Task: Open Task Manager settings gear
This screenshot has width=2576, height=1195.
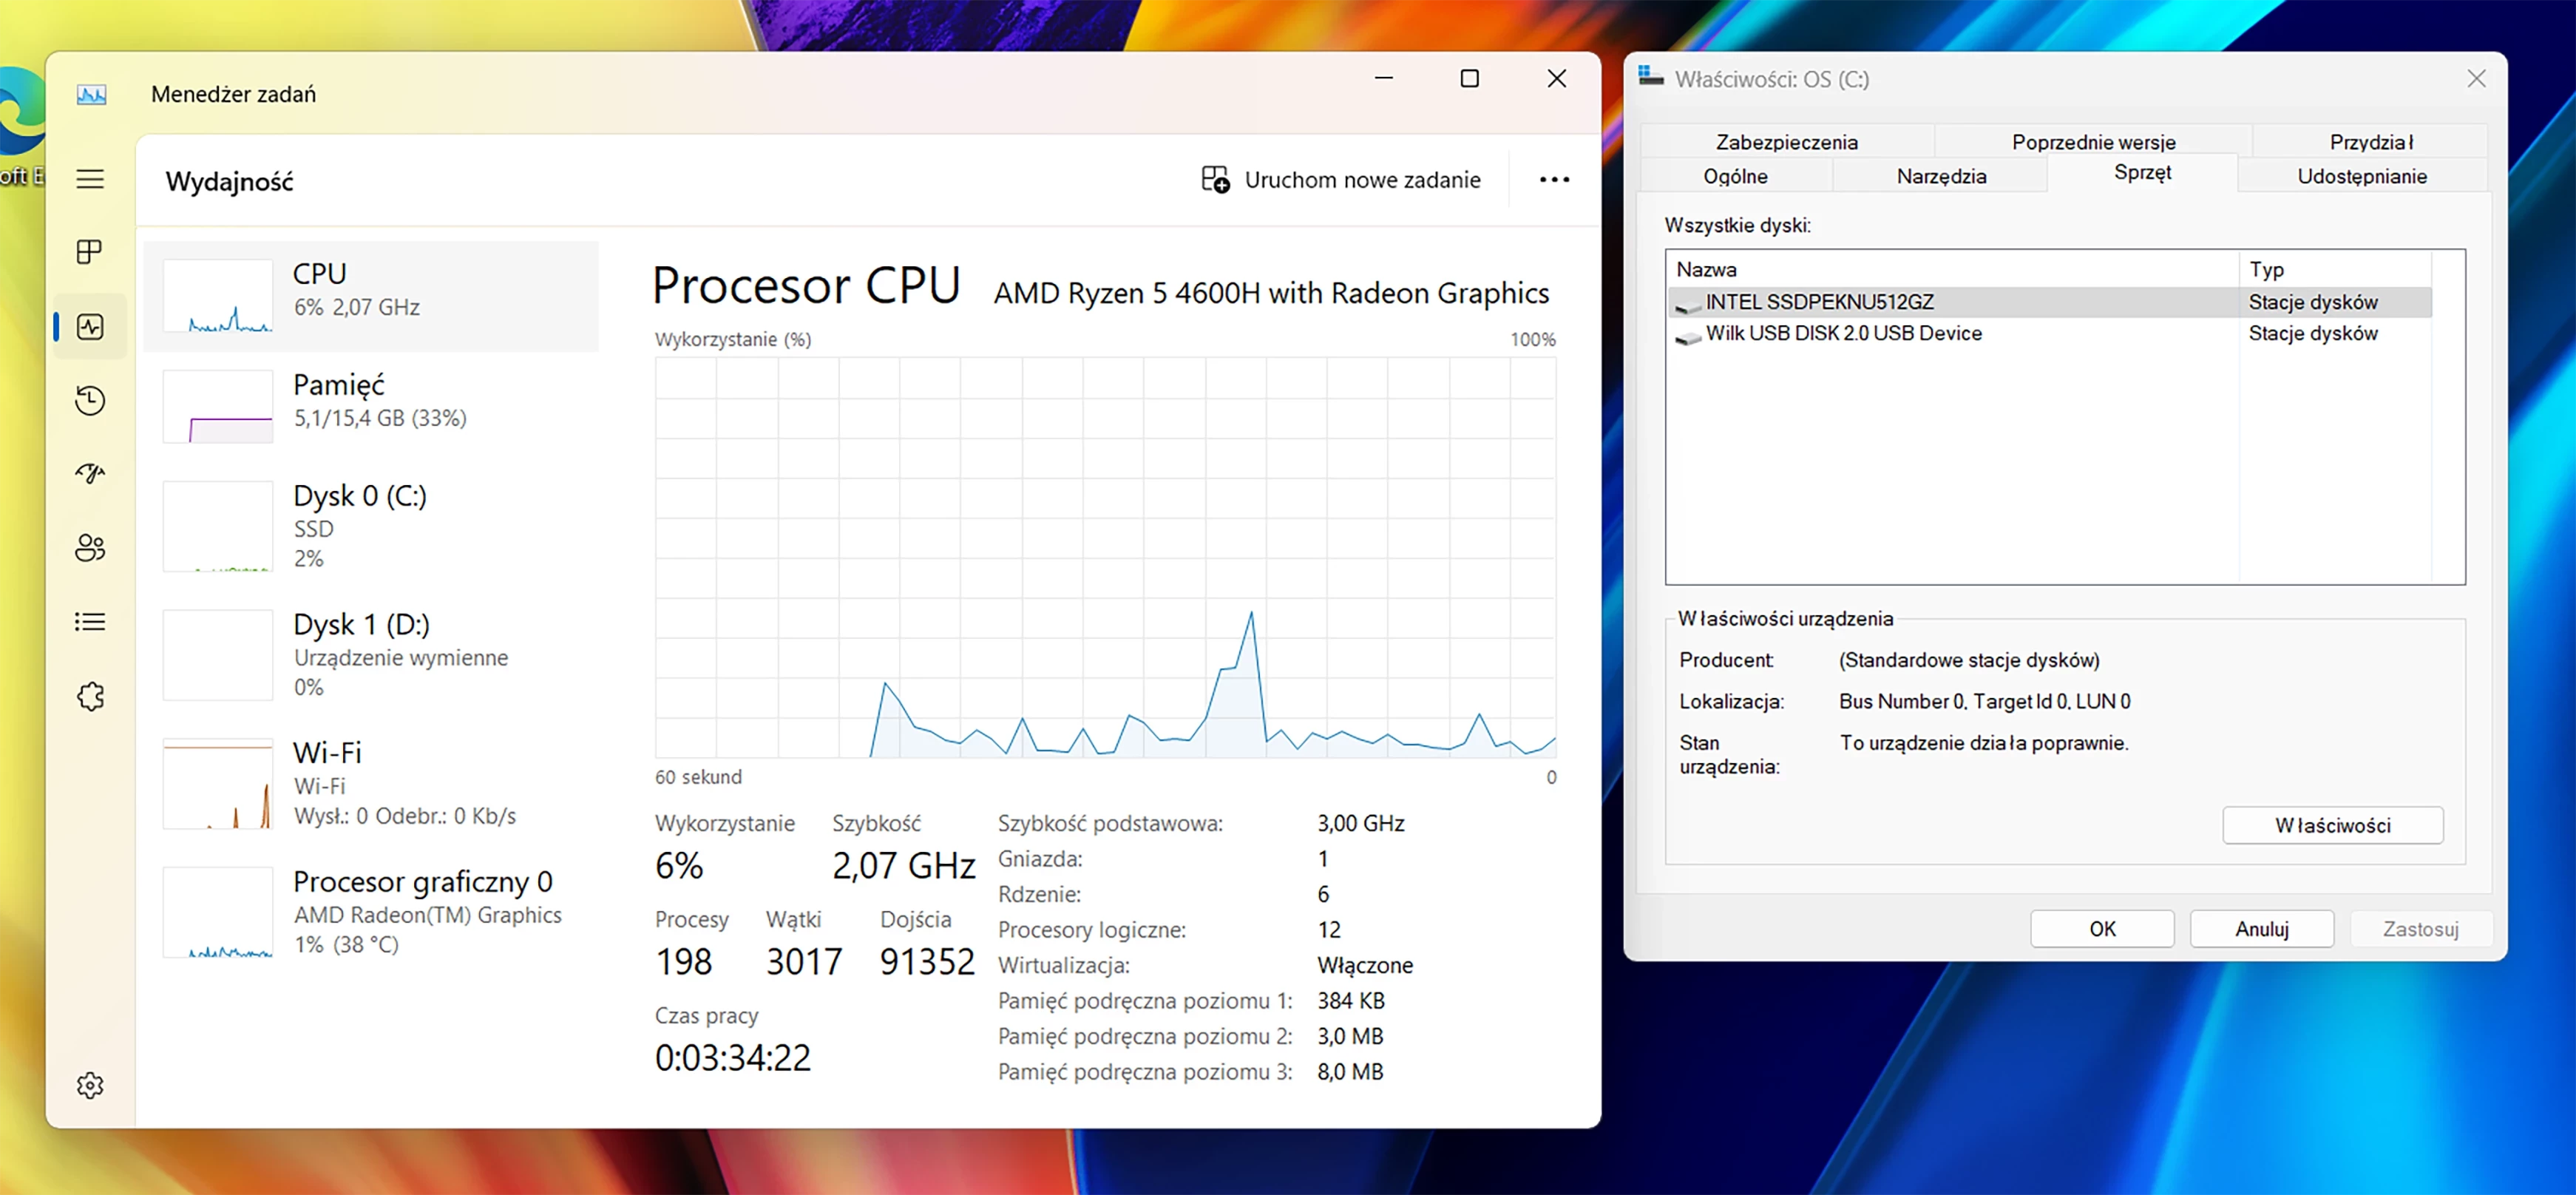Action: 90,1085
